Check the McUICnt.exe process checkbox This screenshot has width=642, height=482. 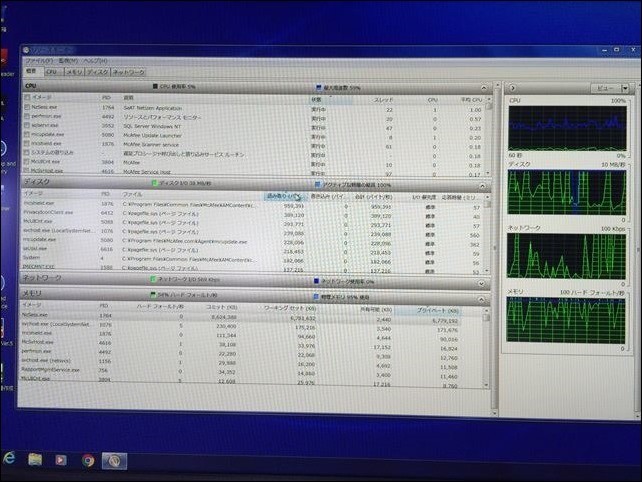[x=27, y=161]
